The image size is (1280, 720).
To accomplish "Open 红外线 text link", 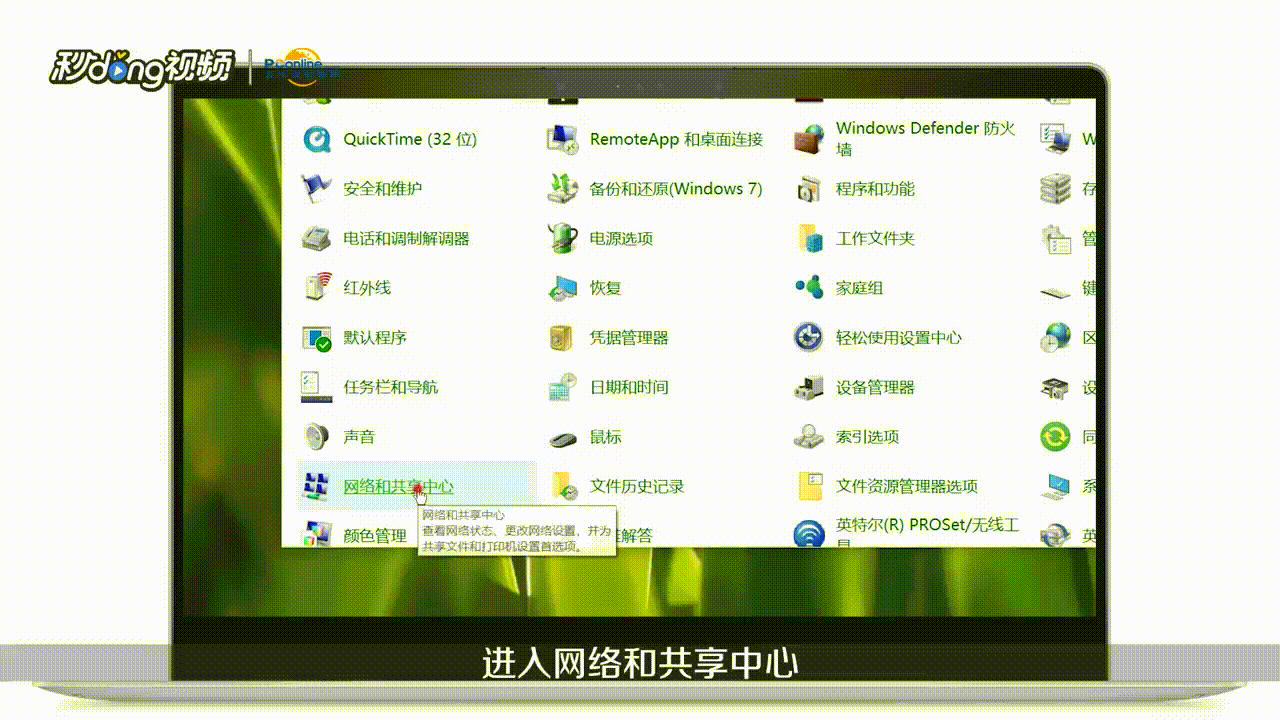I will pos(367,287).
